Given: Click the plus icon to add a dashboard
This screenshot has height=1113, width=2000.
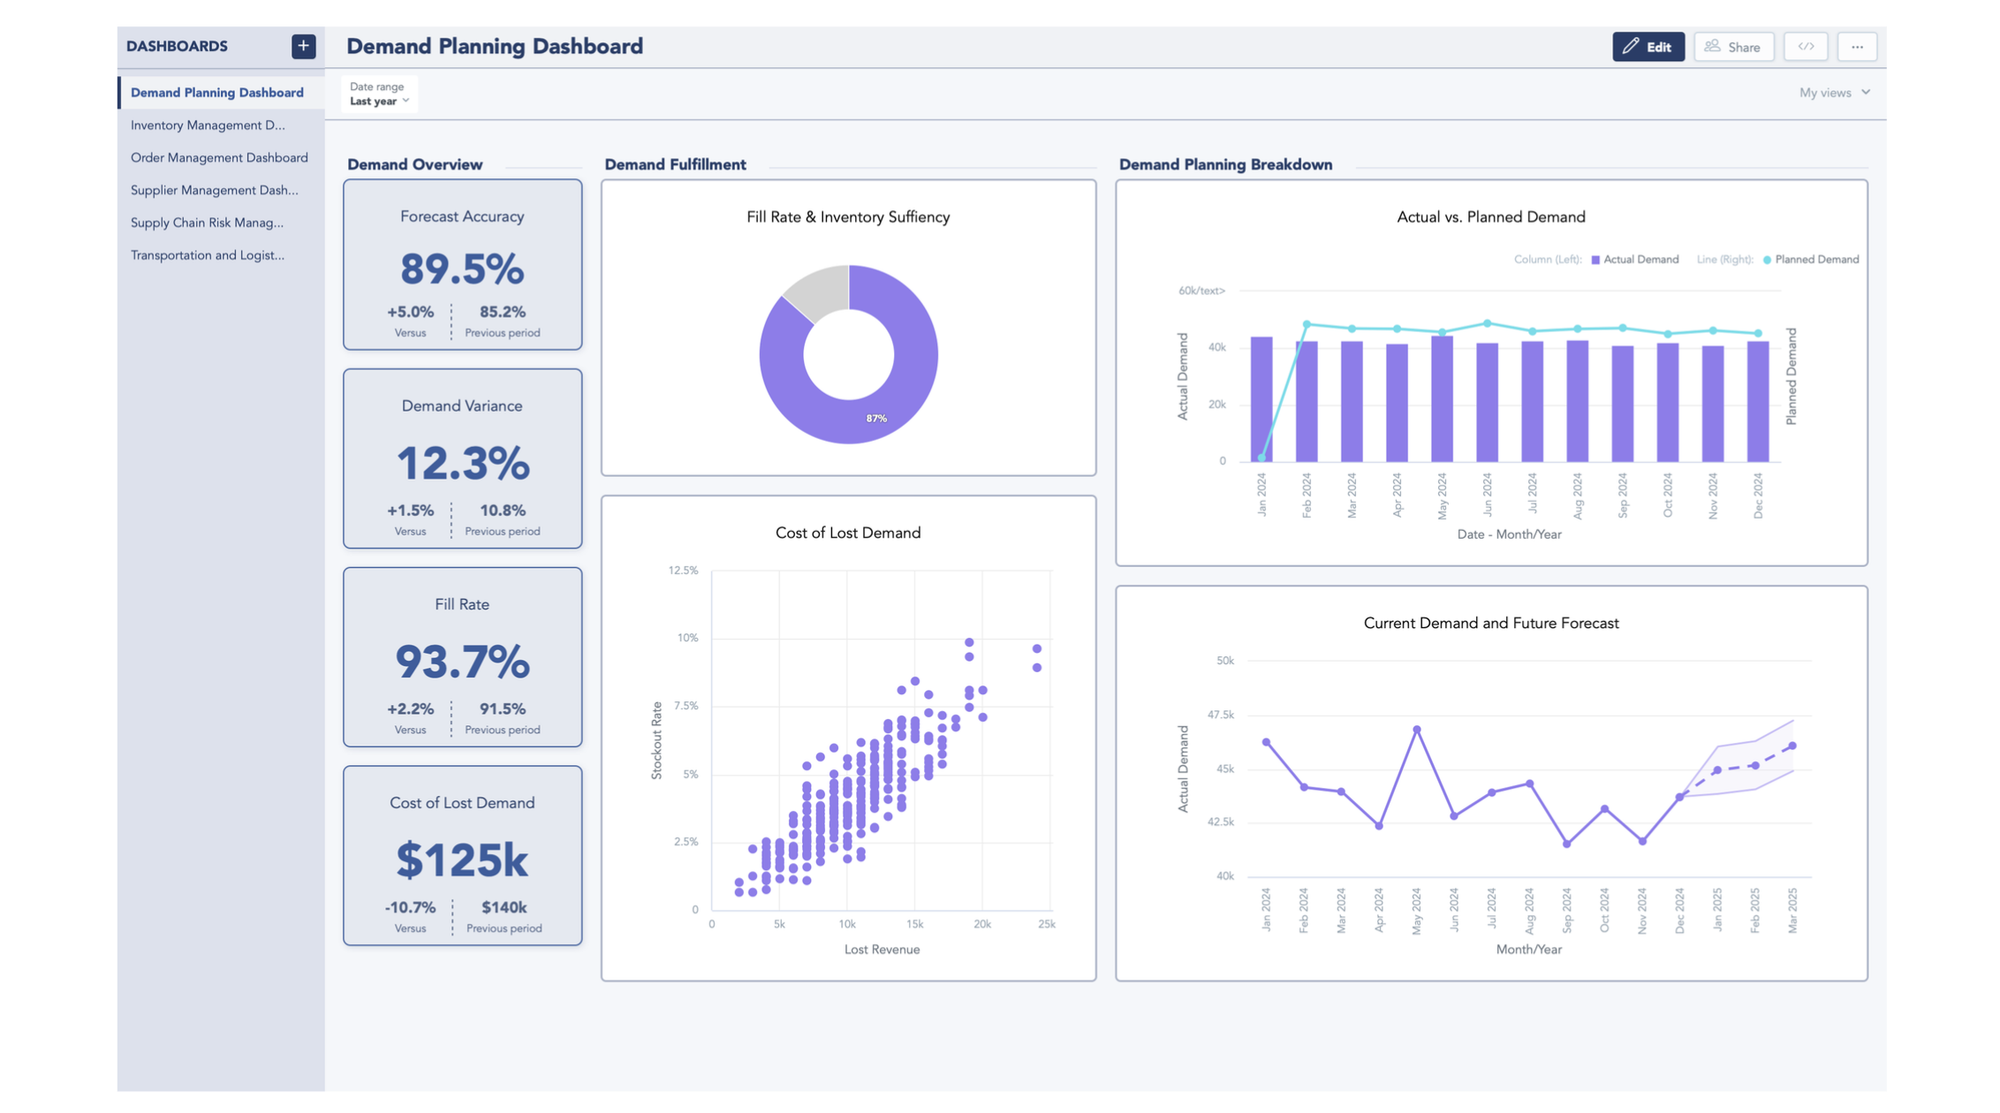Looking at the screenshot, I should click(x=303, y=45).
